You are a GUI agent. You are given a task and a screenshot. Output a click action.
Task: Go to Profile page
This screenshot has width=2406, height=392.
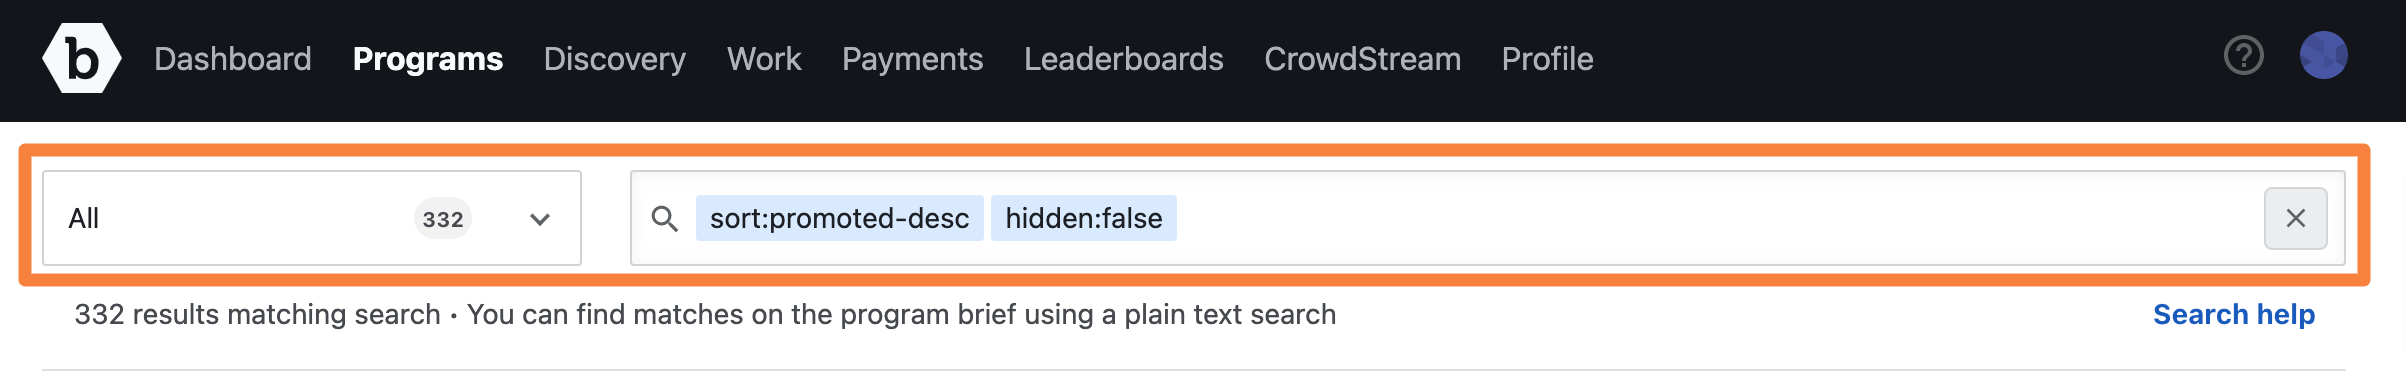click(x=1548, y=59)
